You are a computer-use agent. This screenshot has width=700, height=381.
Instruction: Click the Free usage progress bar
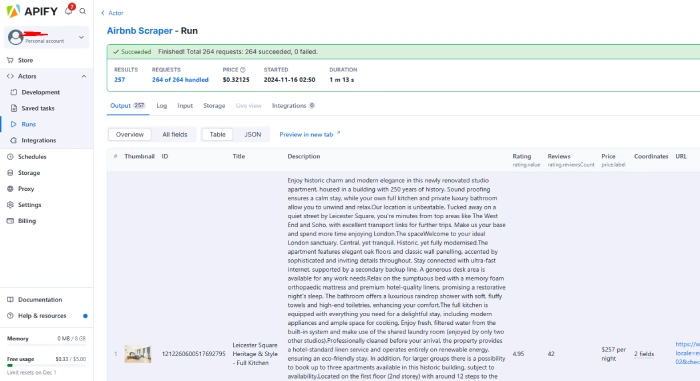[46, 365]
